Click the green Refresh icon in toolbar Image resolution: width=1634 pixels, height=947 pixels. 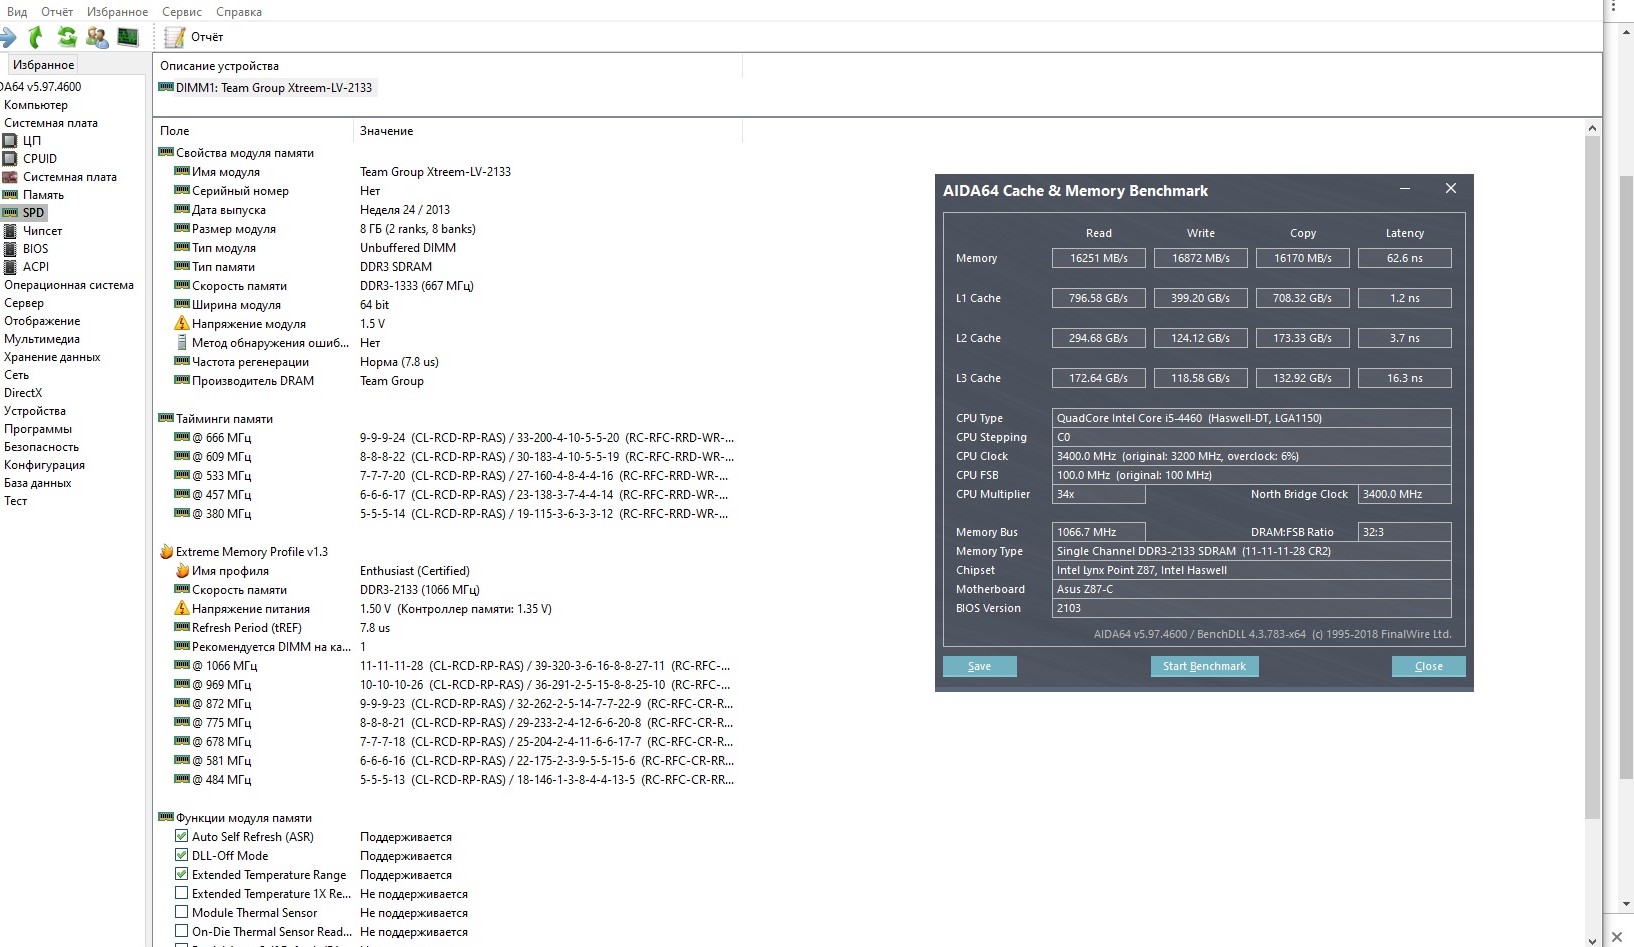coord(67,37)
